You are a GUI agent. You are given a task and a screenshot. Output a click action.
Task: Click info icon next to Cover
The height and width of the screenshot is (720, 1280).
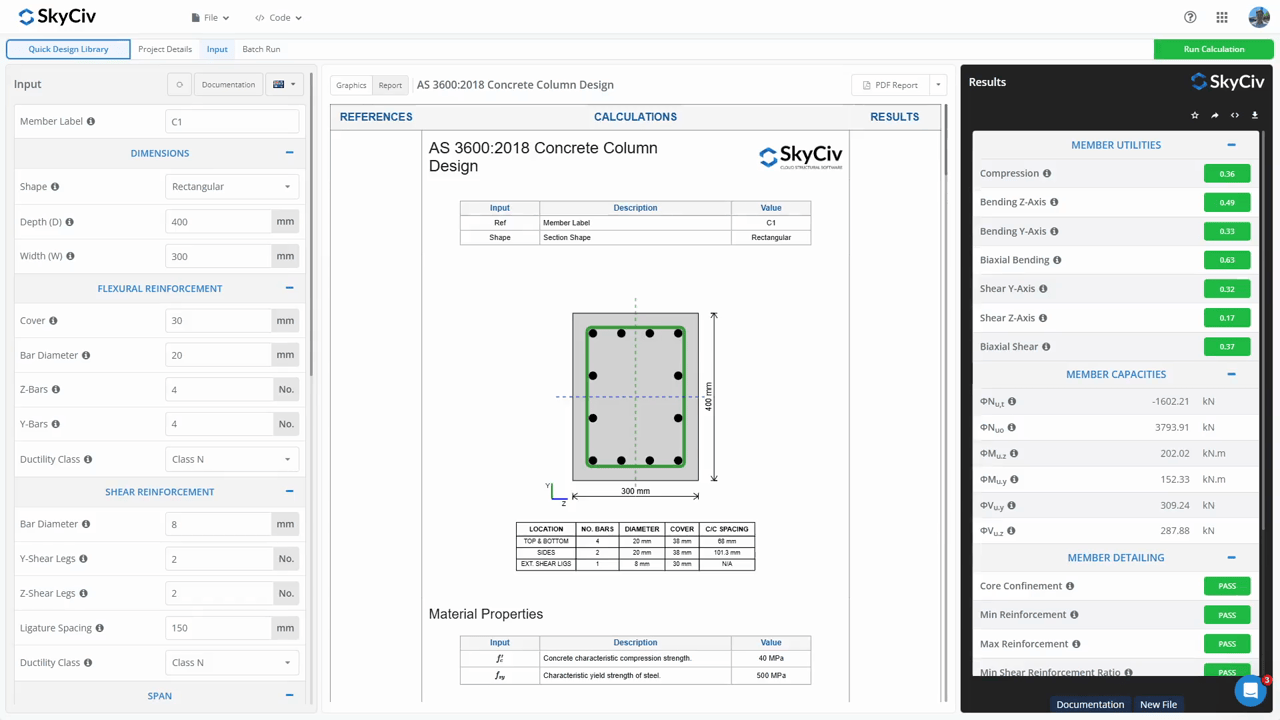pyautogui.click(x=53, y=321)
